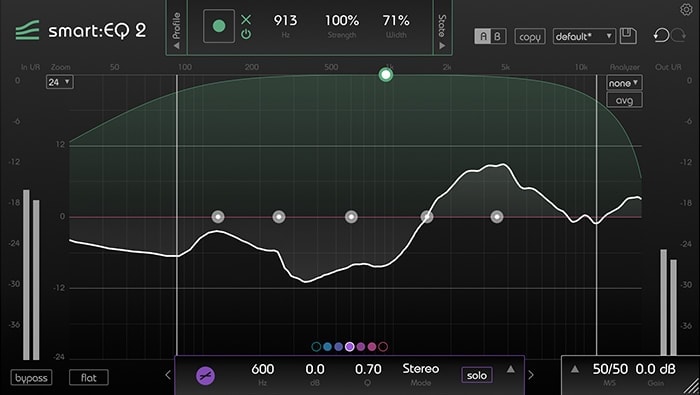This screenshot has height=395, width=700.
Task: Undo the last change
Action: [x=661, y=35]
